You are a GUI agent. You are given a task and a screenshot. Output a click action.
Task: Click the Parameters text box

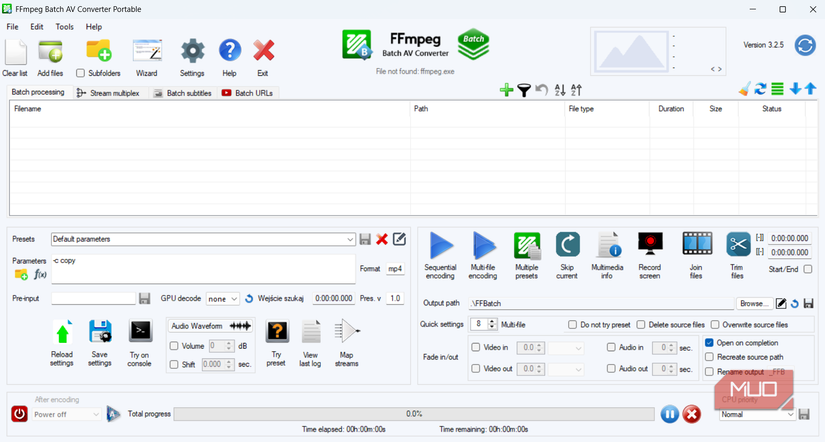tap(203, 269)
